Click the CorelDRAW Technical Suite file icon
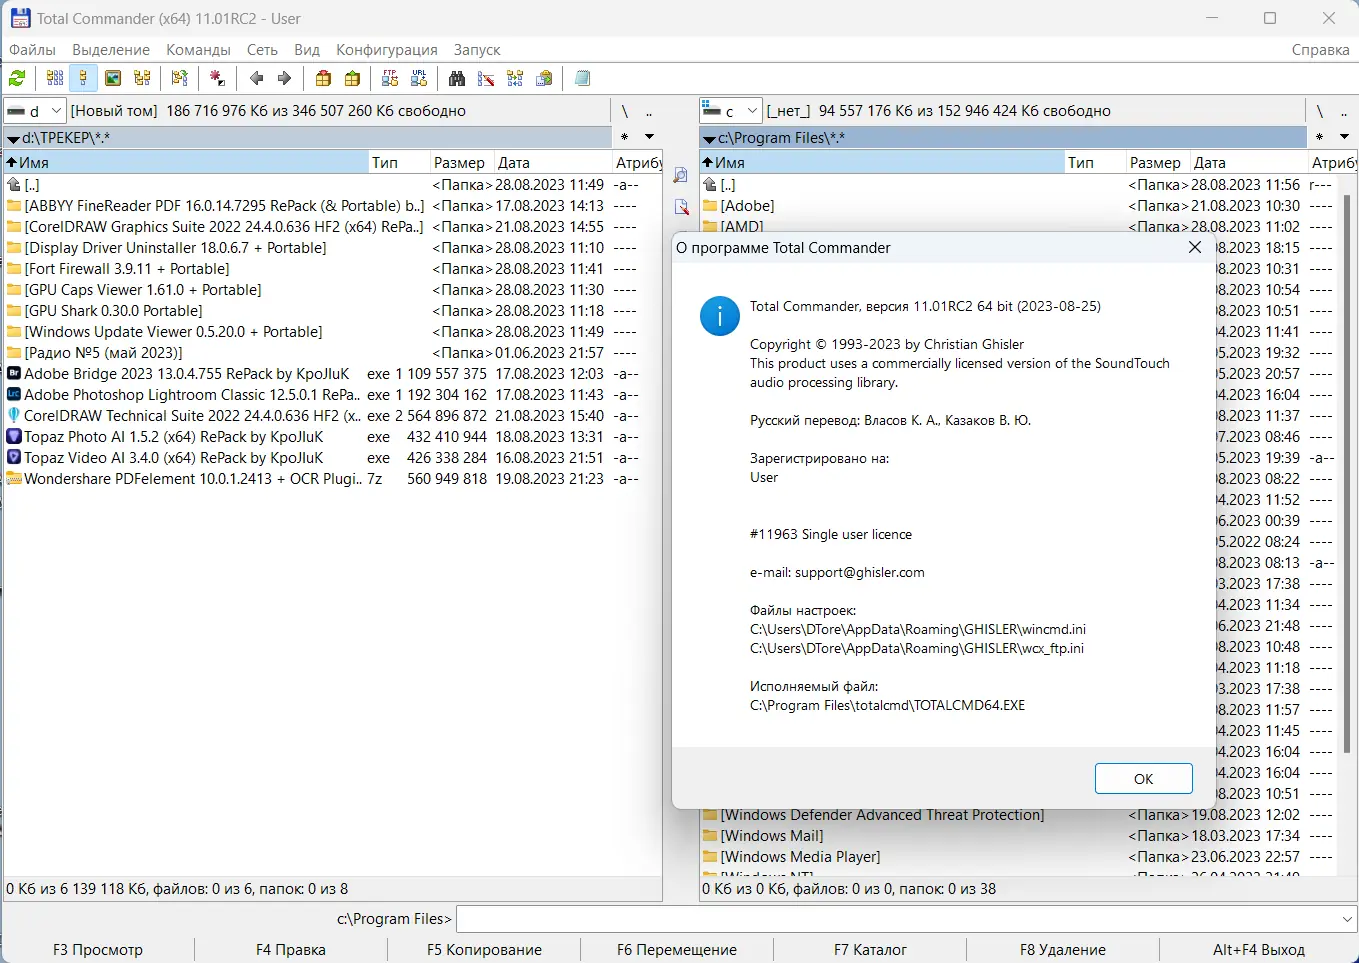Viewport: 1359px width, 963px height. [14, 416]
